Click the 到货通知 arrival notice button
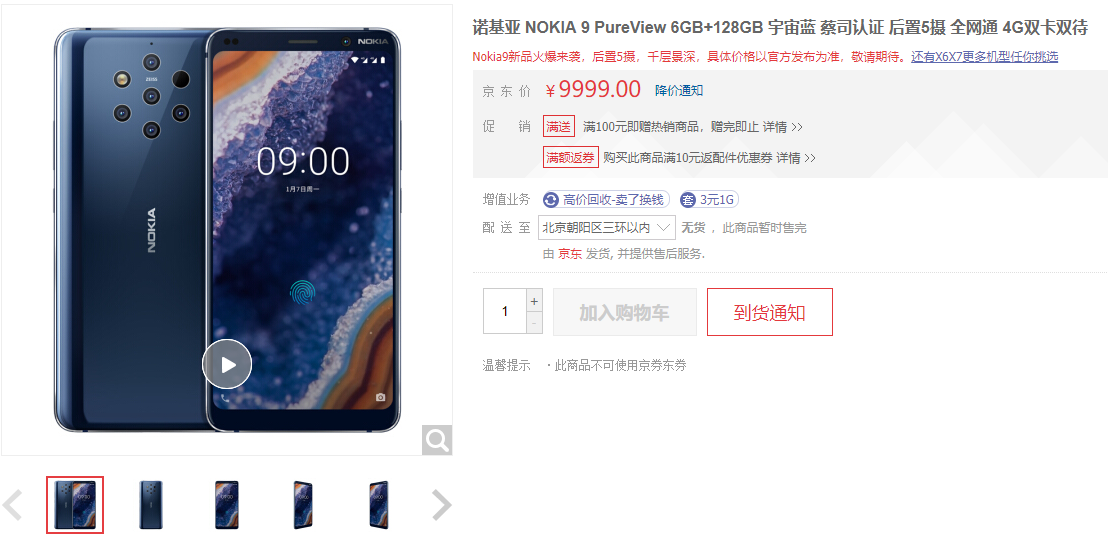This screenshot has width=1108, height=543. (x=770, y=312)
